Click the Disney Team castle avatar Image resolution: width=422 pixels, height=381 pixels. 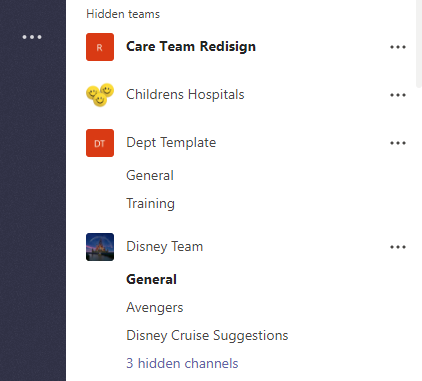pos(100,247)
